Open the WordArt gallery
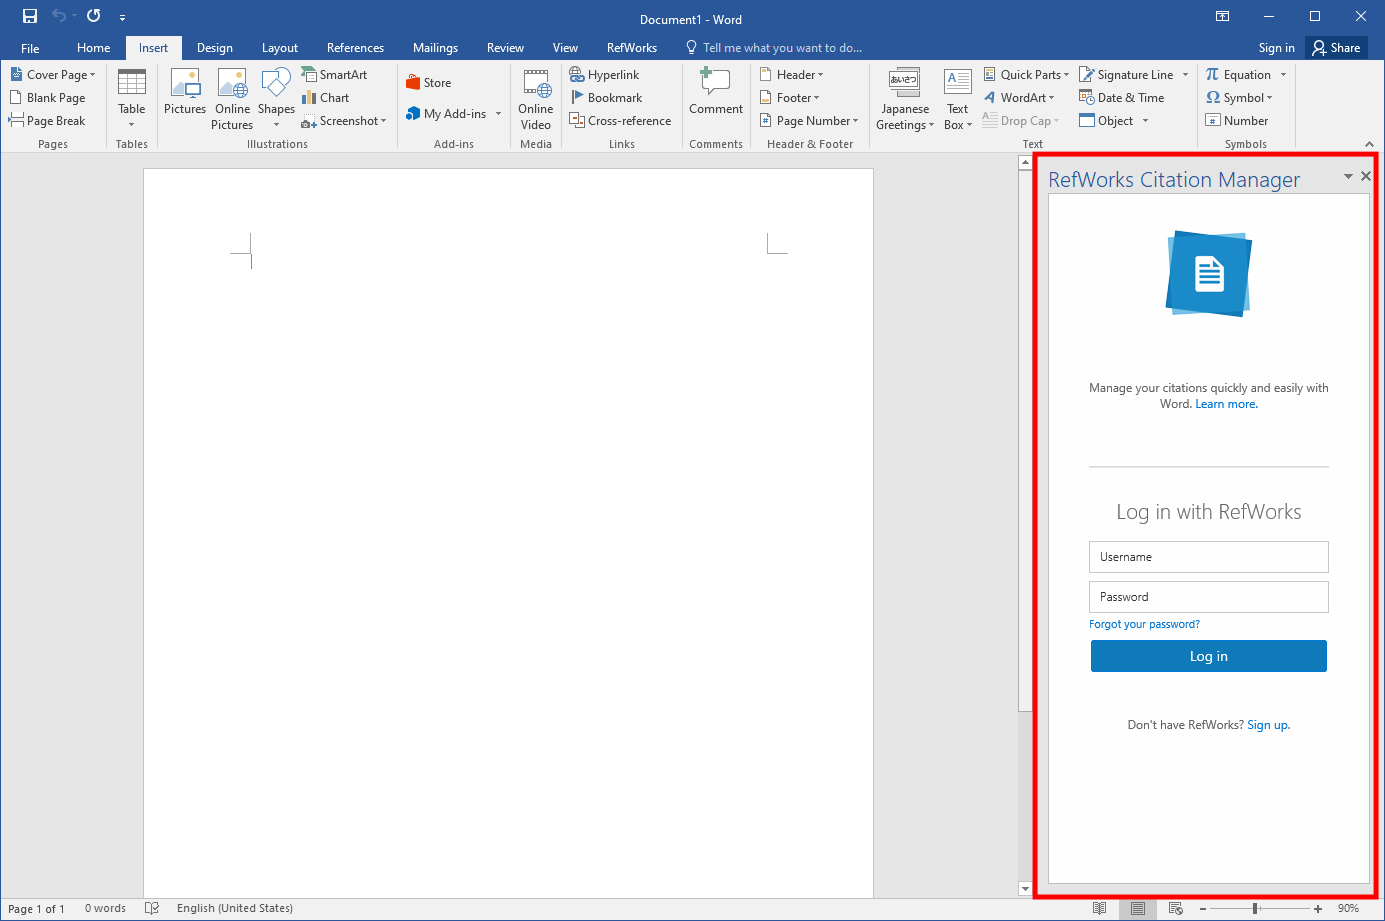1385x921 pixels. click(x=1019, y=98)
